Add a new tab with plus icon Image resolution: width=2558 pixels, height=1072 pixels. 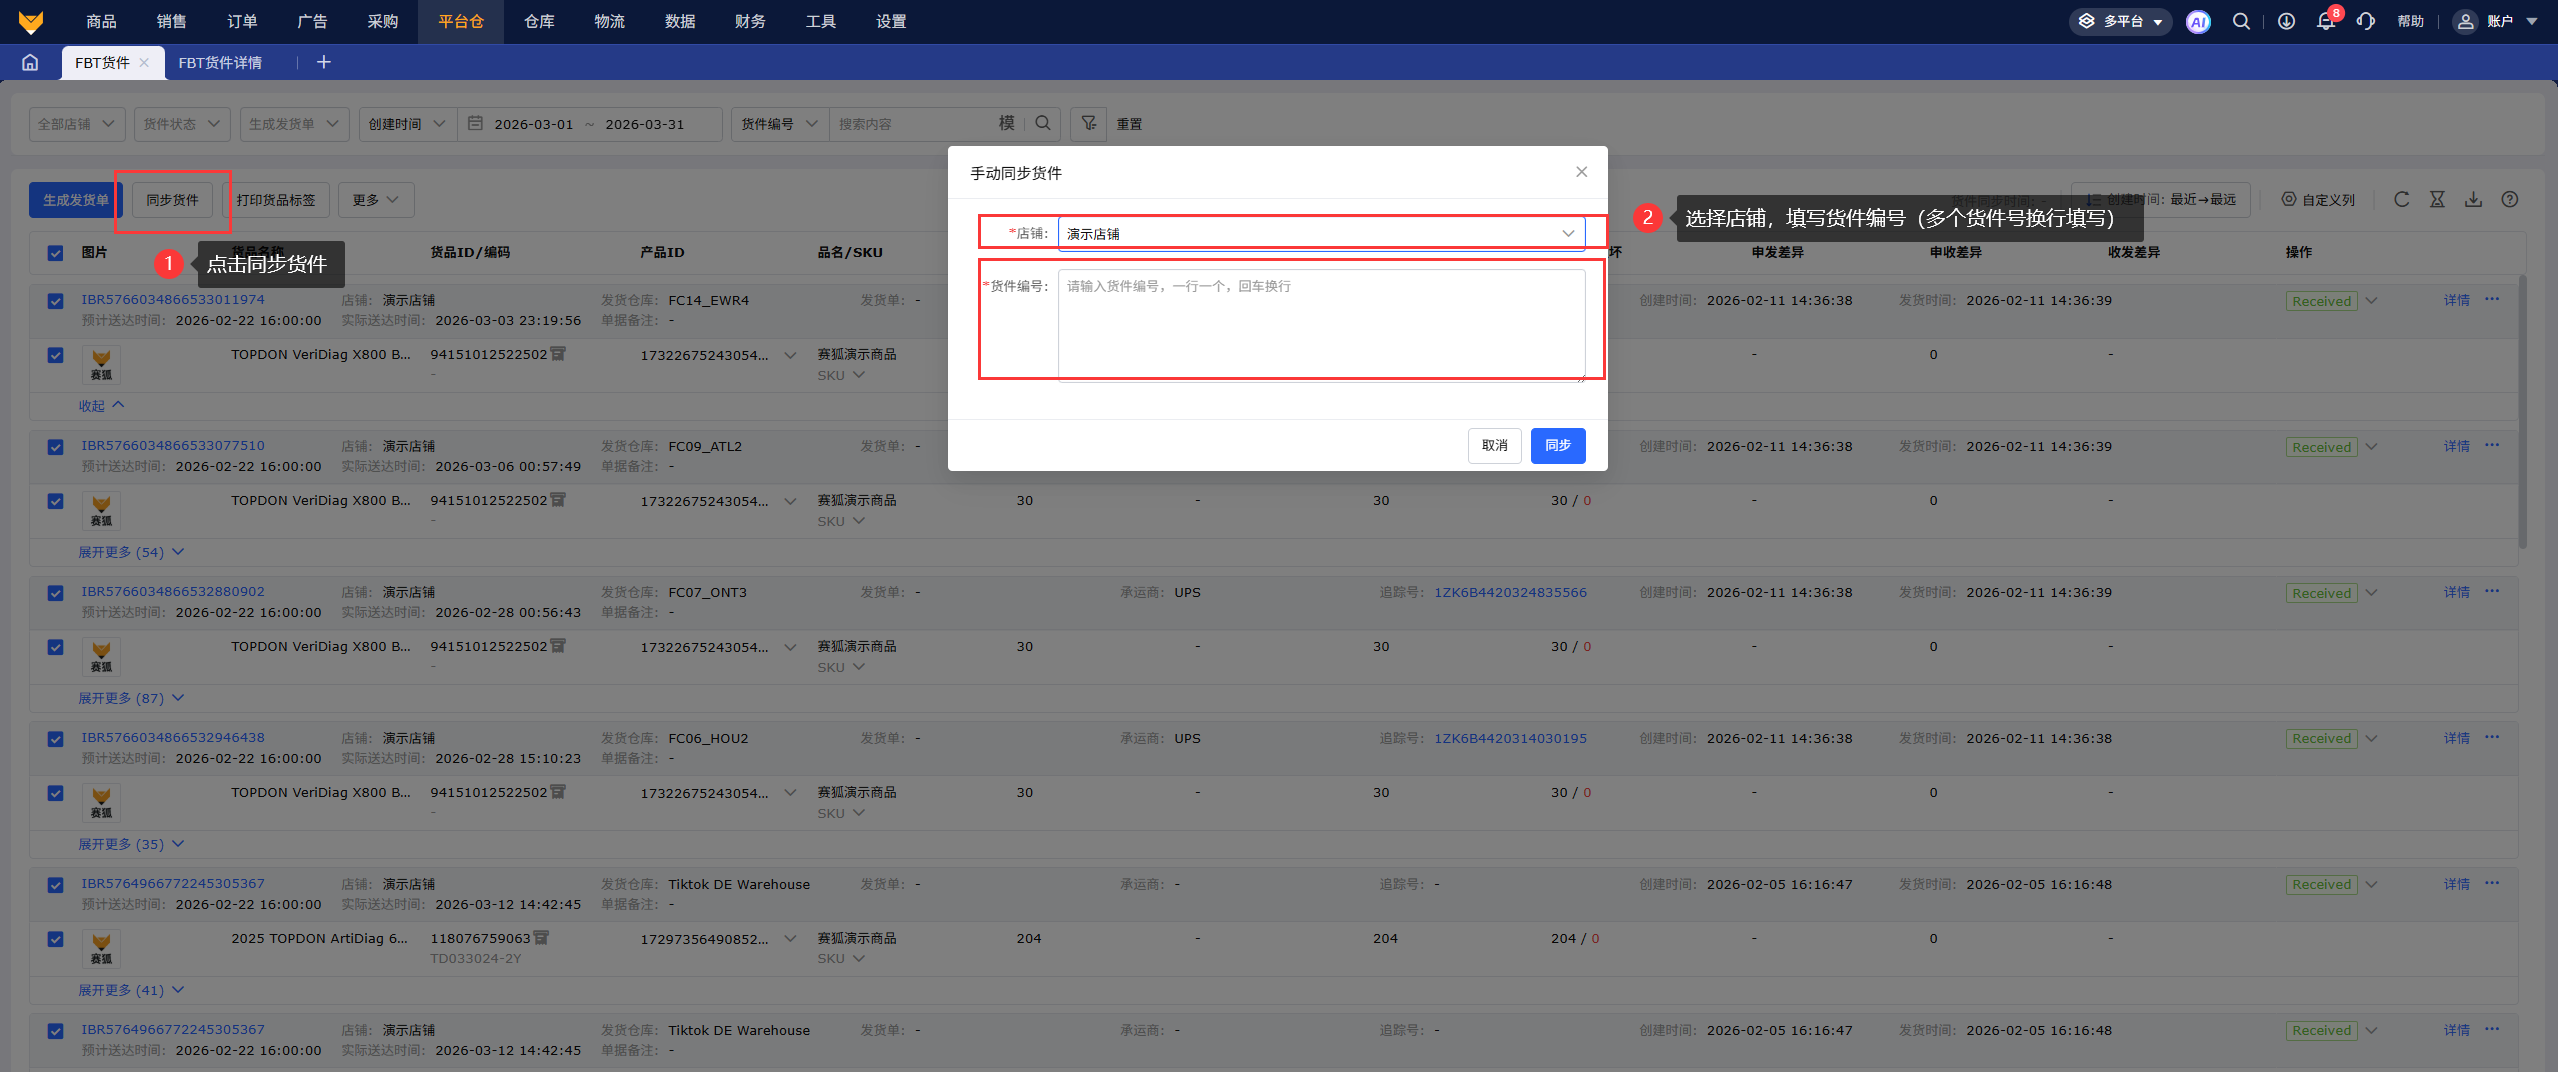pos(323,62)
